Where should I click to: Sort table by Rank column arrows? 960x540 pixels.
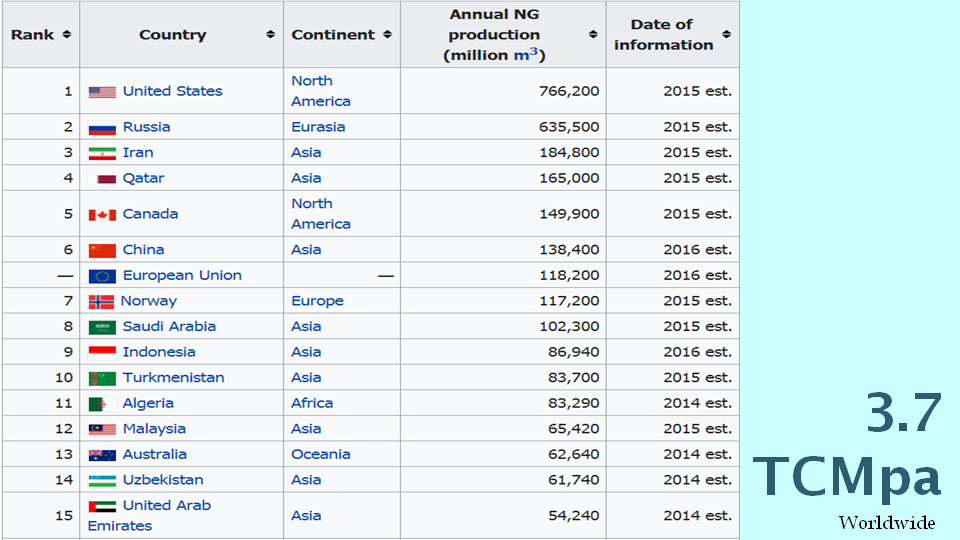point(67,35)
